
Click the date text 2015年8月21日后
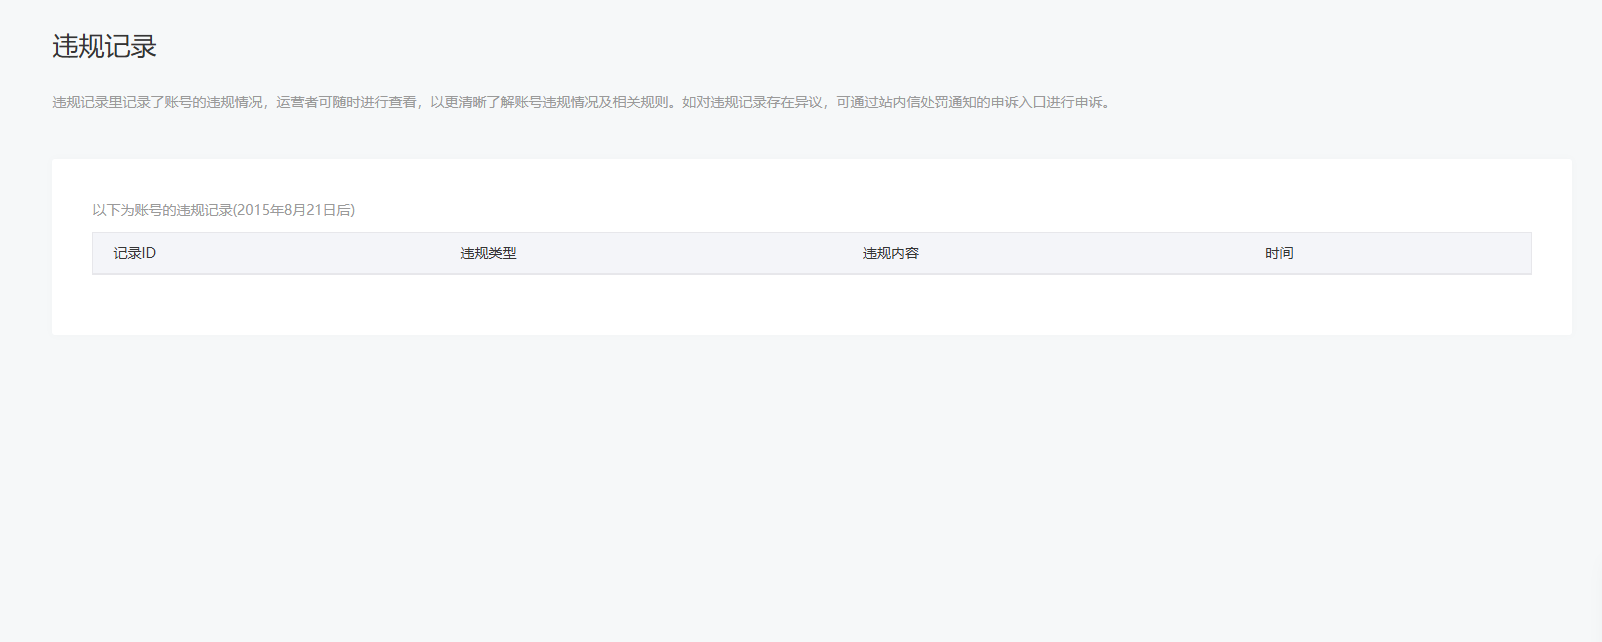pyautogui.click(x=293, y=210)
